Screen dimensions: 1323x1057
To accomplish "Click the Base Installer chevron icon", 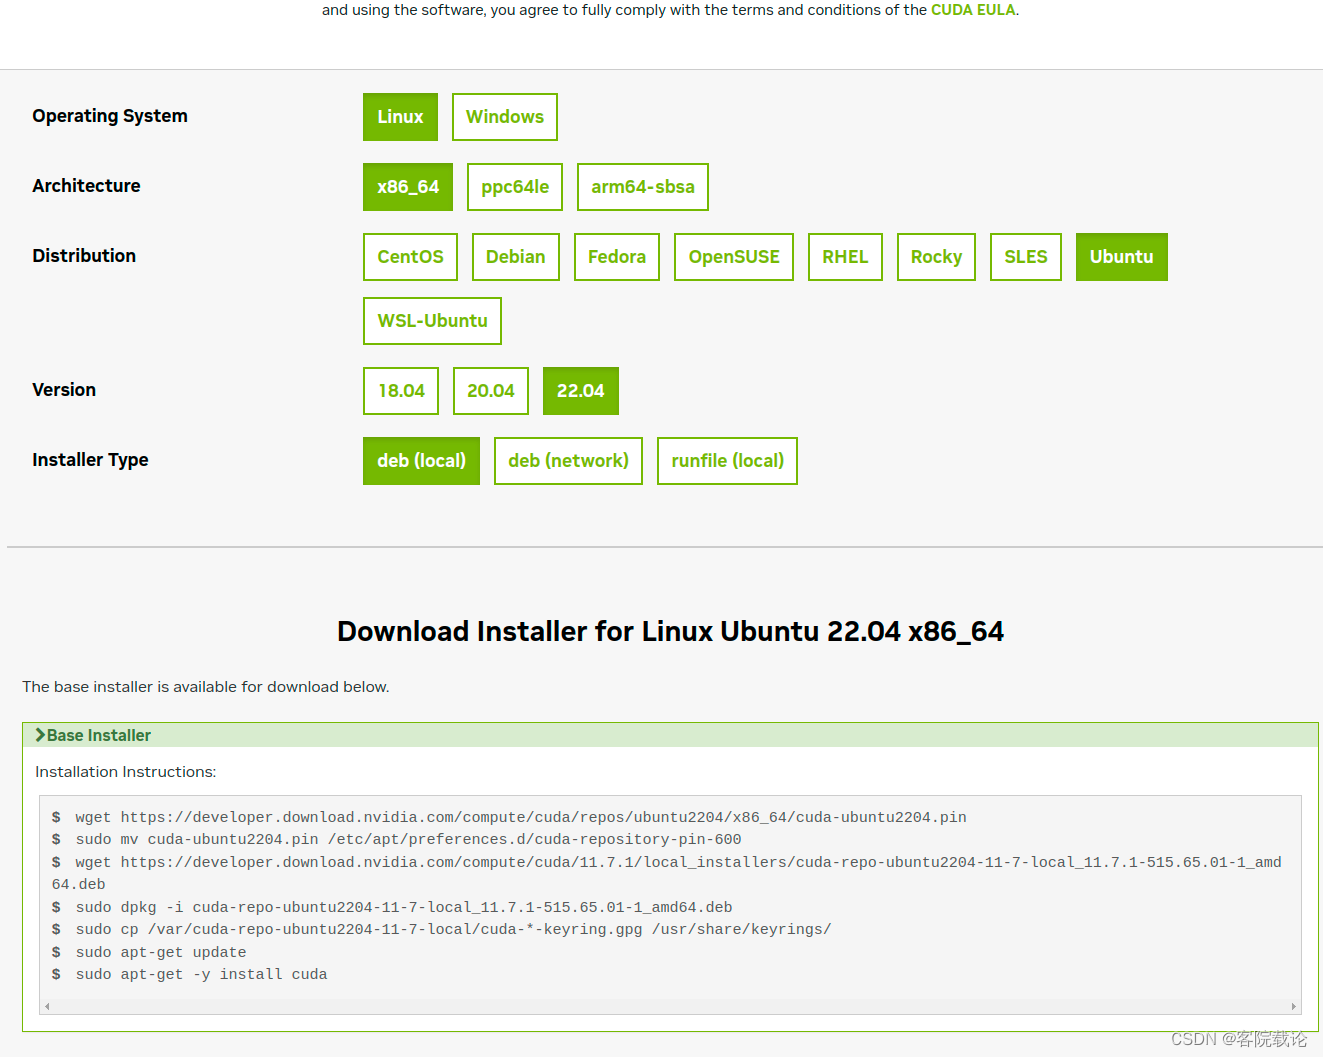I will tap(40, 735).
